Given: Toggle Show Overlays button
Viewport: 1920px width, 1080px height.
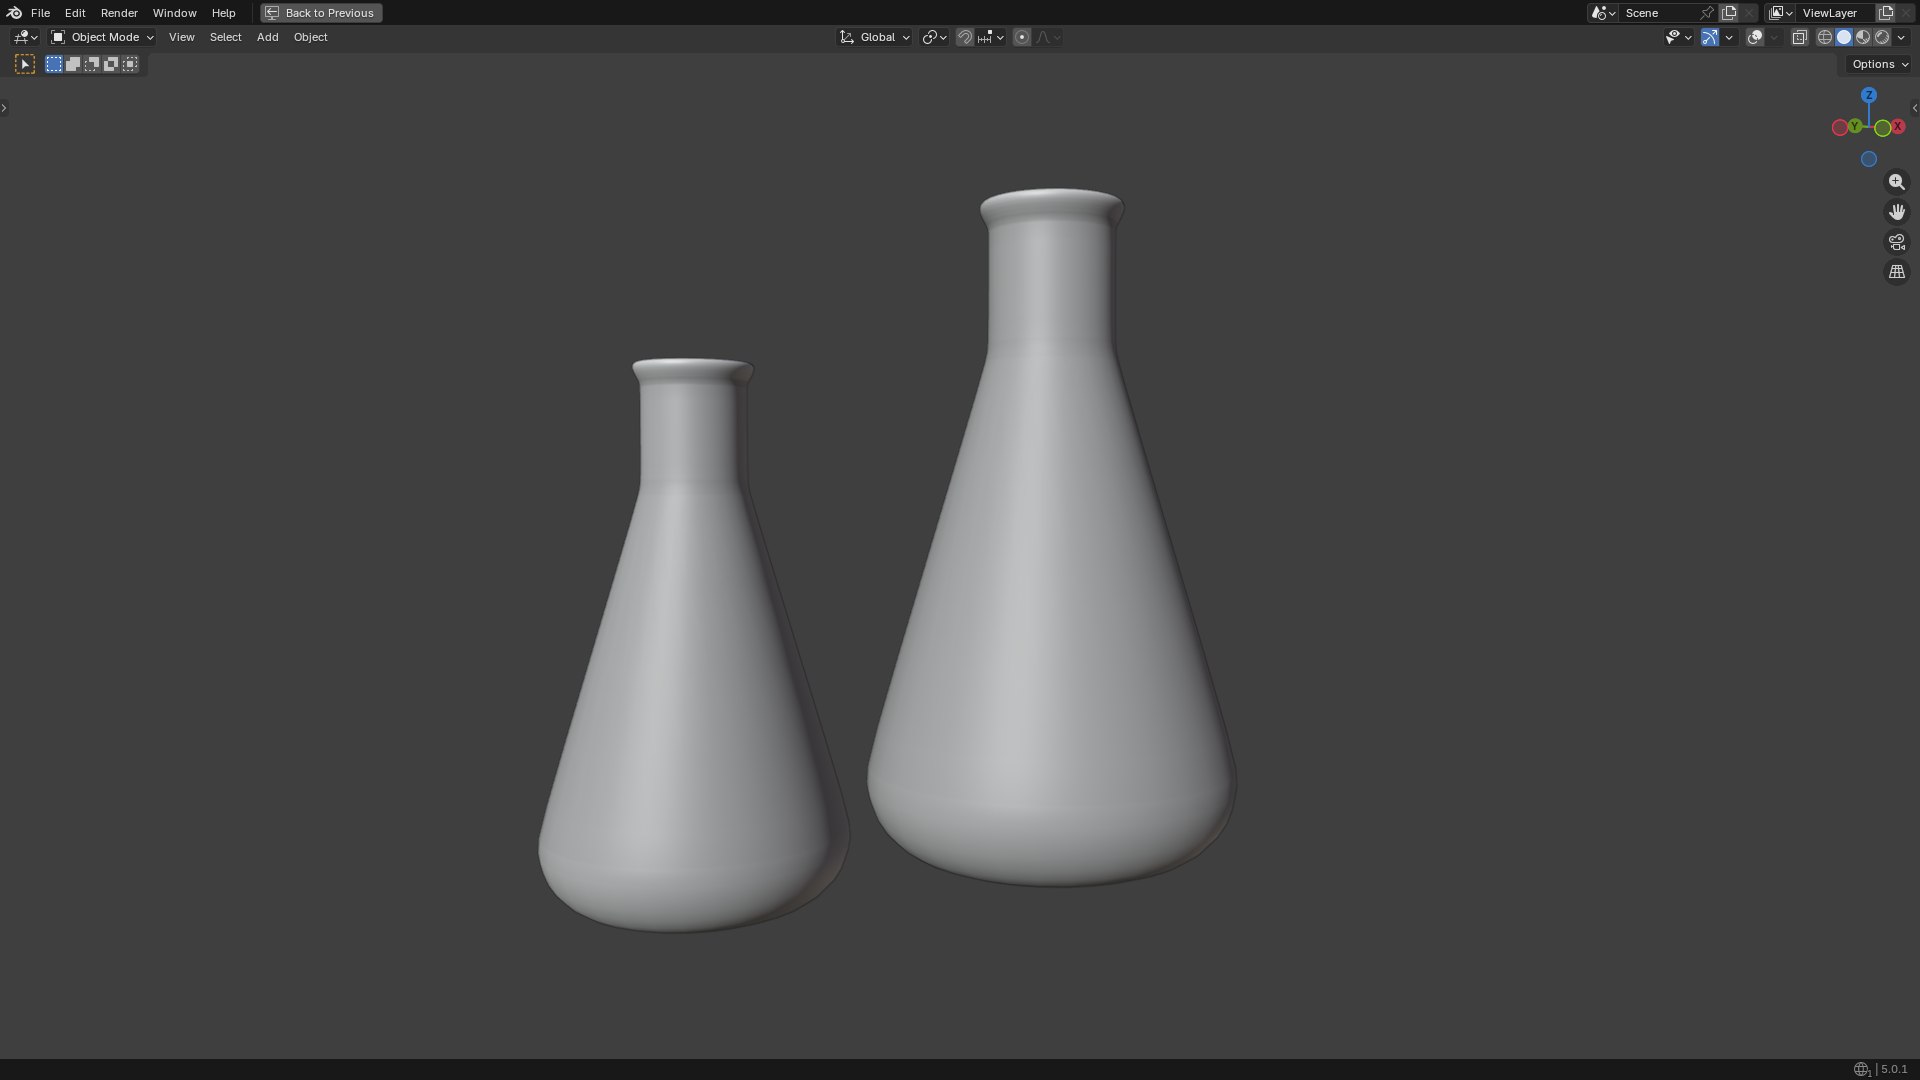Looking at the screenshot, I should 1755,37.
